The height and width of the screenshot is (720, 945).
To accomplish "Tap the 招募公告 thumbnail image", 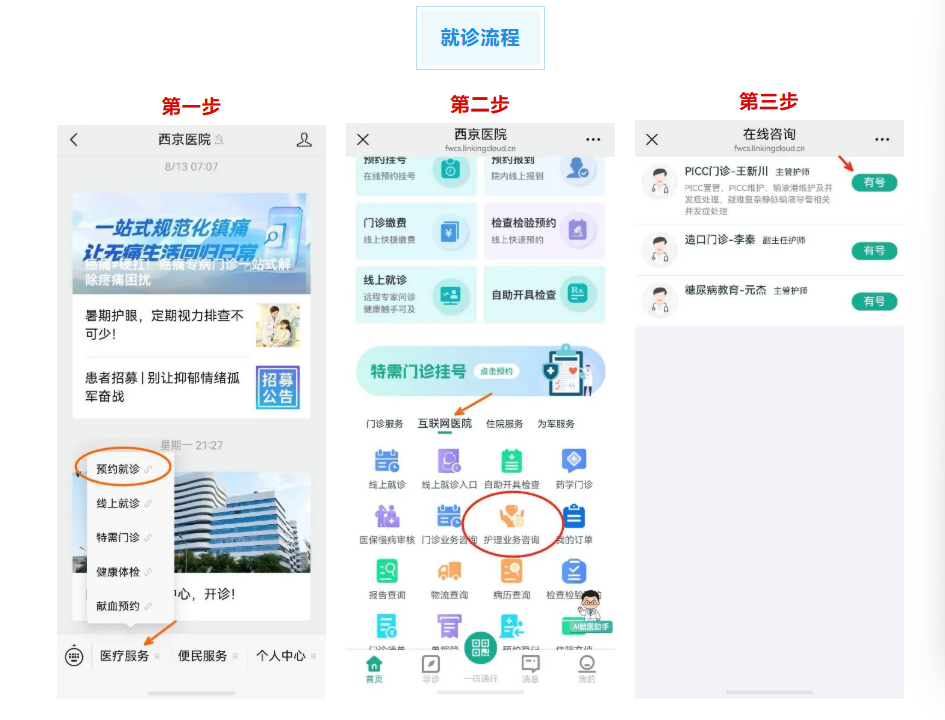I will 278,387.
